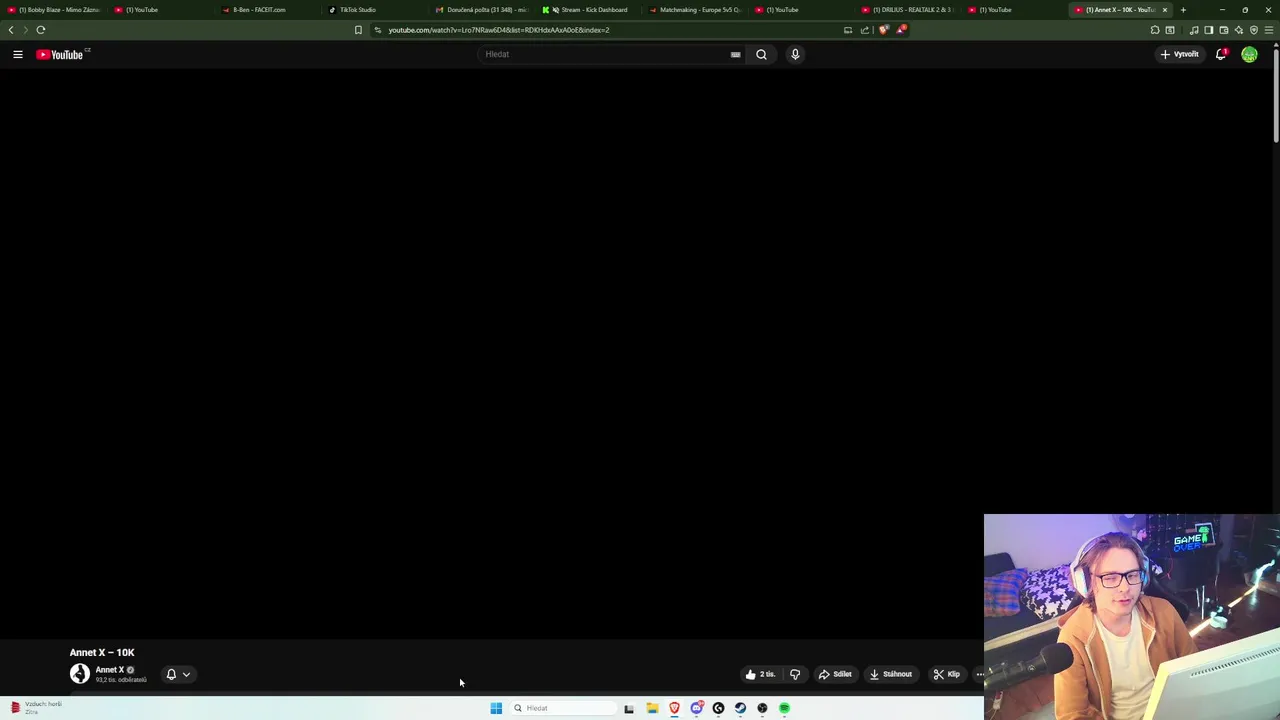Start voice search with the microphone icon

point(795,55)
